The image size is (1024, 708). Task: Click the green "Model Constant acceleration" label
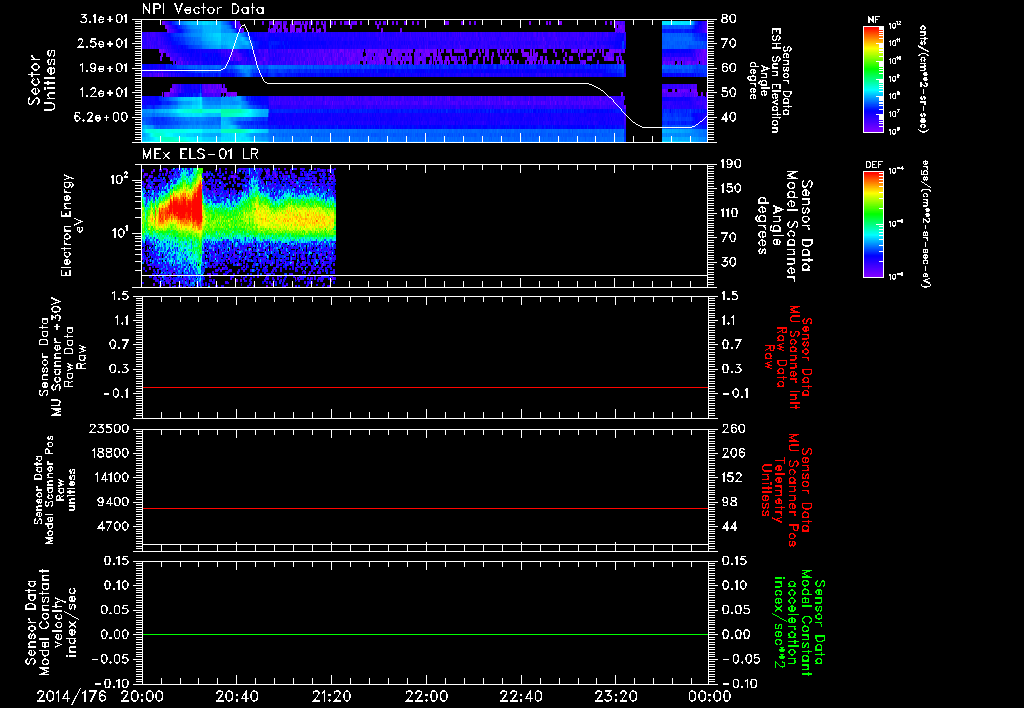tap(799, 623)
